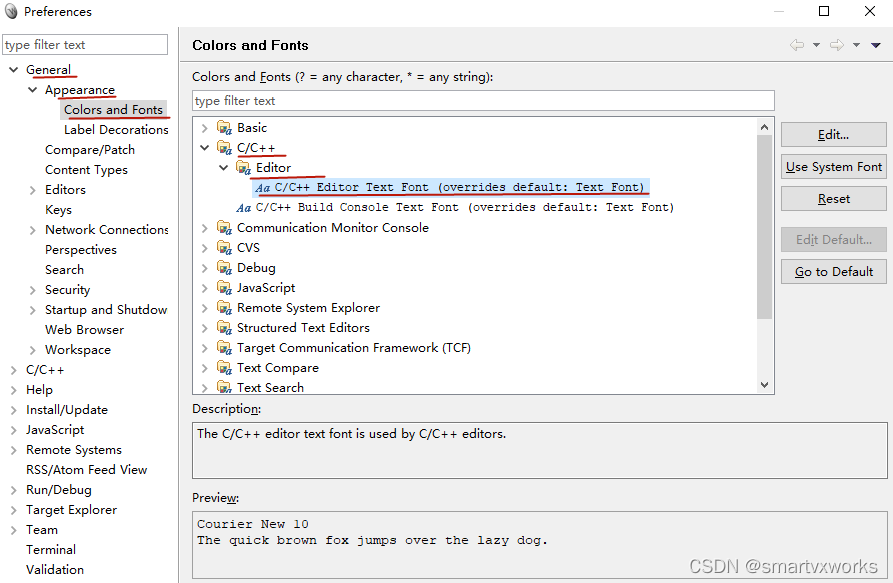
Task: Click the Go to Default button
Action: pyautogui.click(x=833, y=271)
